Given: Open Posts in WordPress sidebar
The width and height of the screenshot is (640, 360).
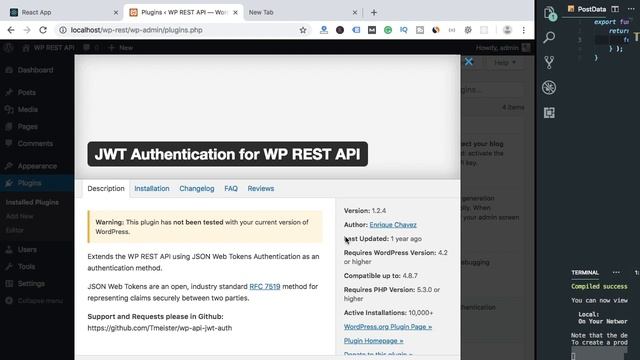Looking at the screenshot, I should point(27,93).
